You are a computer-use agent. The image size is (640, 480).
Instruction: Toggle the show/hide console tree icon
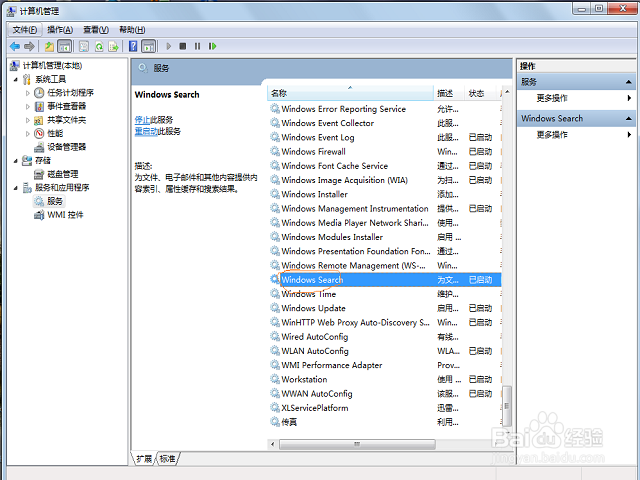click(64, 47)
